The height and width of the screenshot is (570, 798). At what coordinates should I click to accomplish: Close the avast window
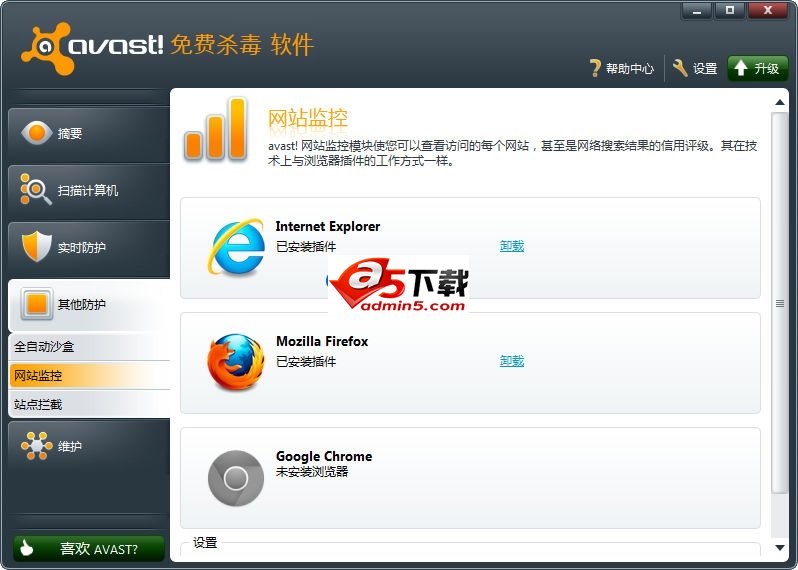(768, 11)
